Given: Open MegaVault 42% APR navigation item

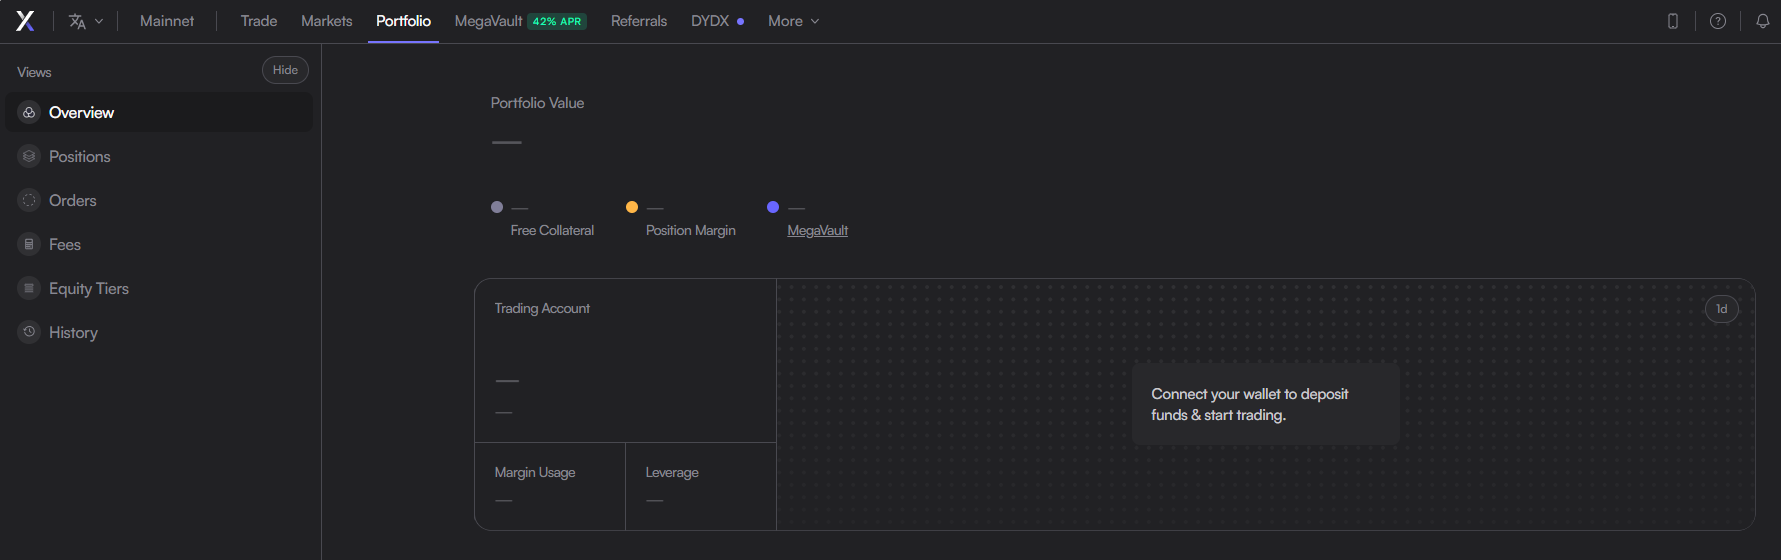Looking at the screenshot, I should pos(520,21).
